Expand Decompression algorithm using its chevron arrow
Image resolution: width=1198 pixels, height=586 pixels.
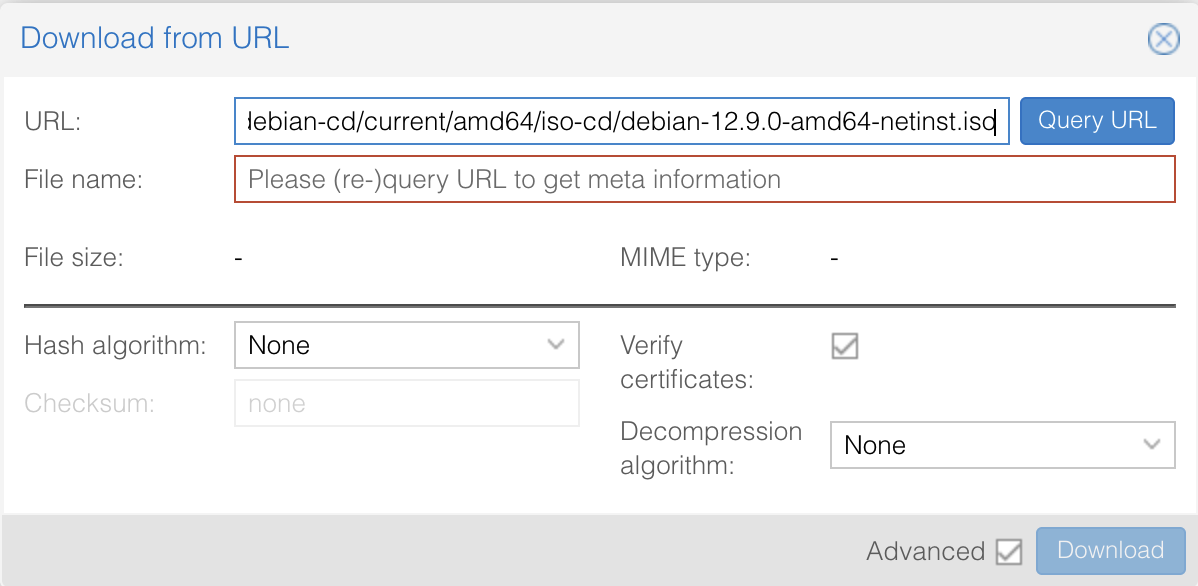point(1153,445)
